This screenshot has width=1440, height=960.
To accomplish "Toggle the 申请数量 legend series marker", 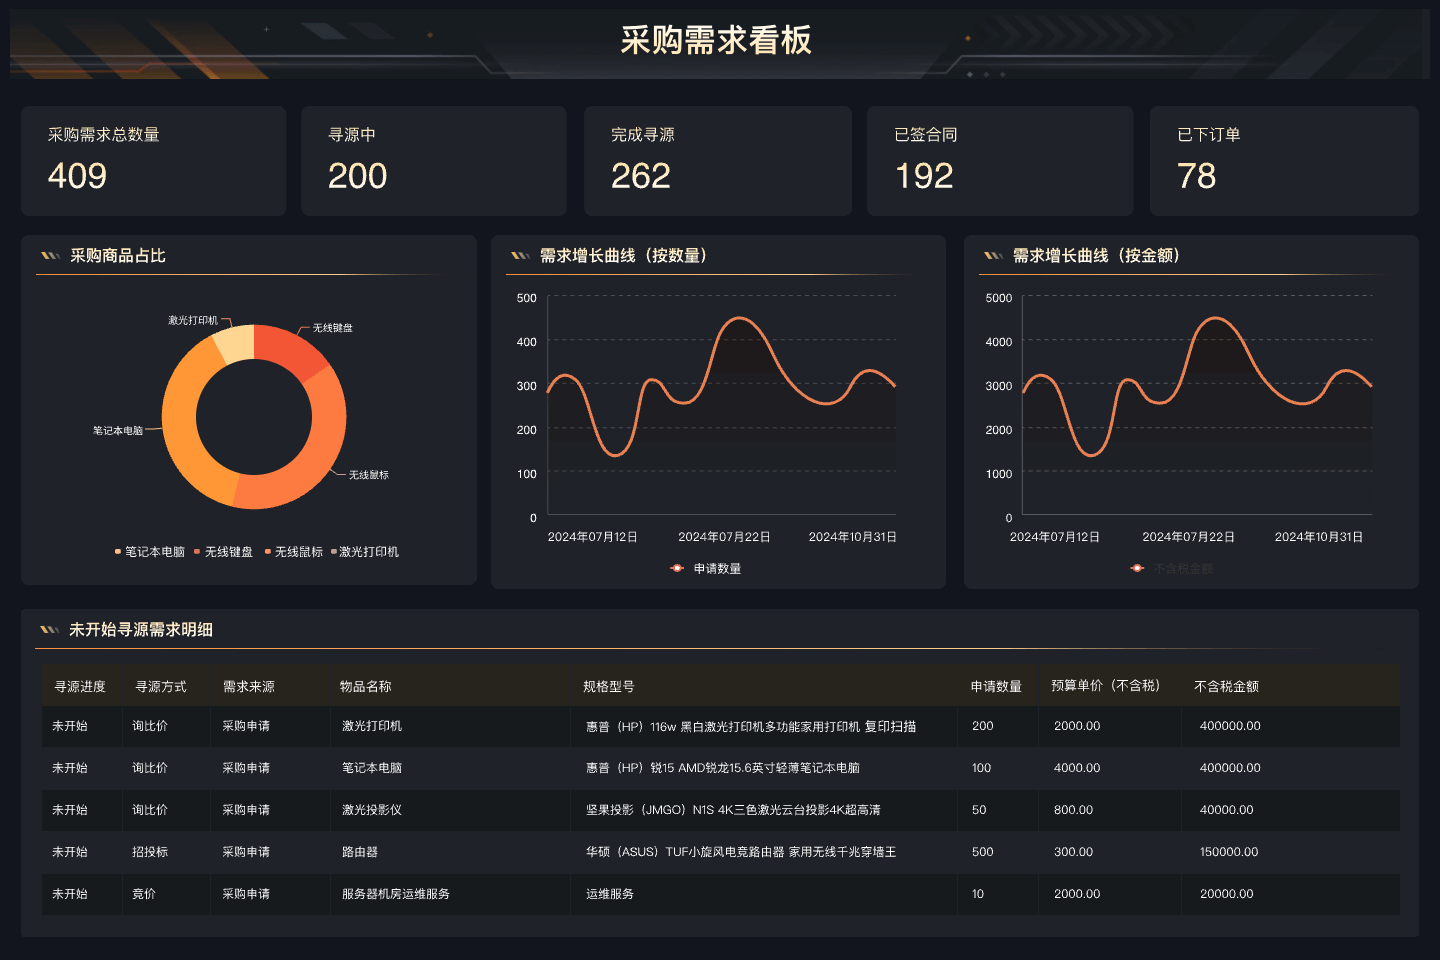I will click(x=677, y=568).
